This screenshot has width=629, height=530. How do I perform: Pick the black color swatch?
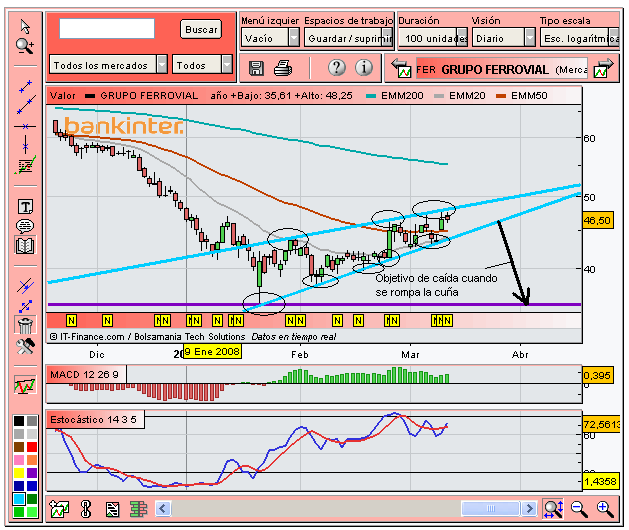pyautogui.click(x=19, y=421)
